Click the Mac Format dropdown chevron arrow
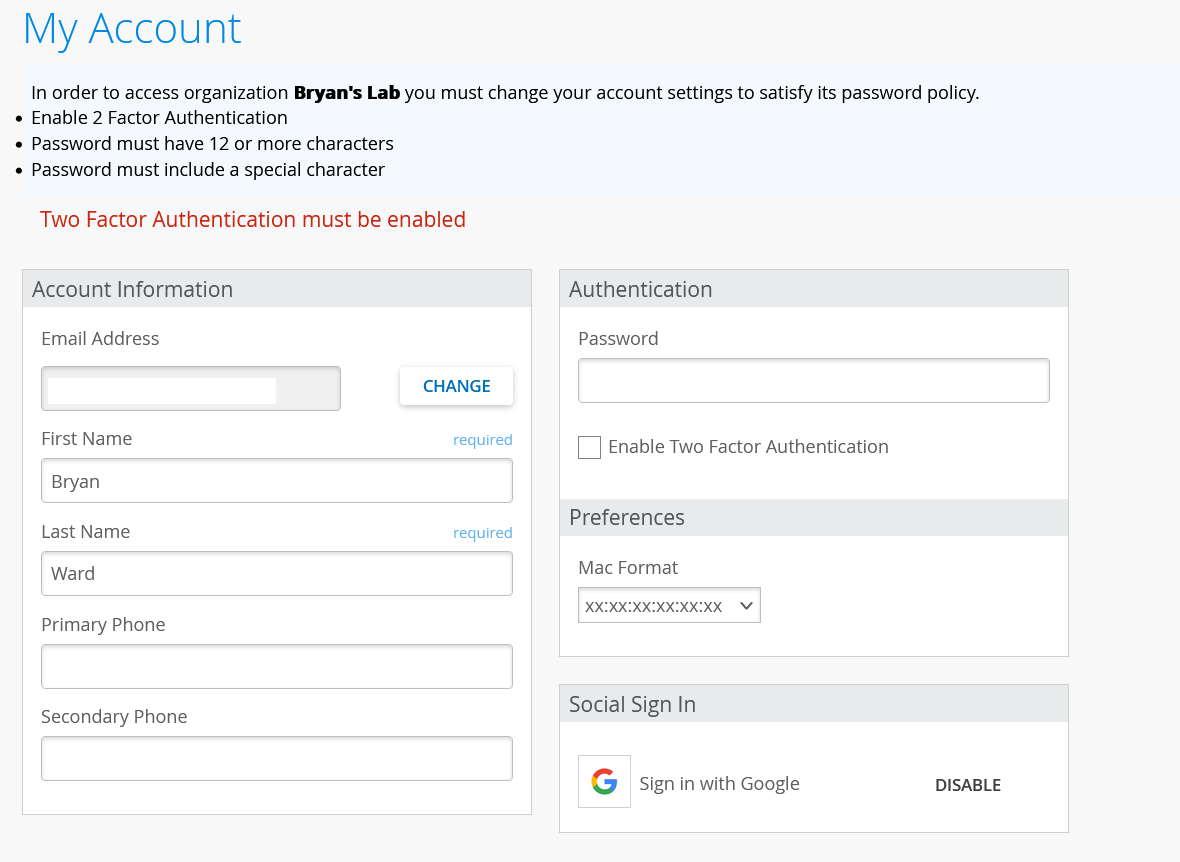This screenshot has width=1180, height=862. 745,605
